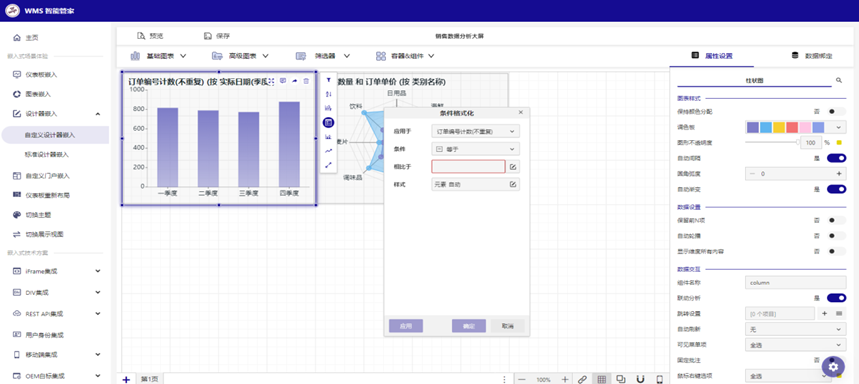This screenshot has width=859, height=384.
Task: Click the 保存 save button
Action: coord(216,36)
